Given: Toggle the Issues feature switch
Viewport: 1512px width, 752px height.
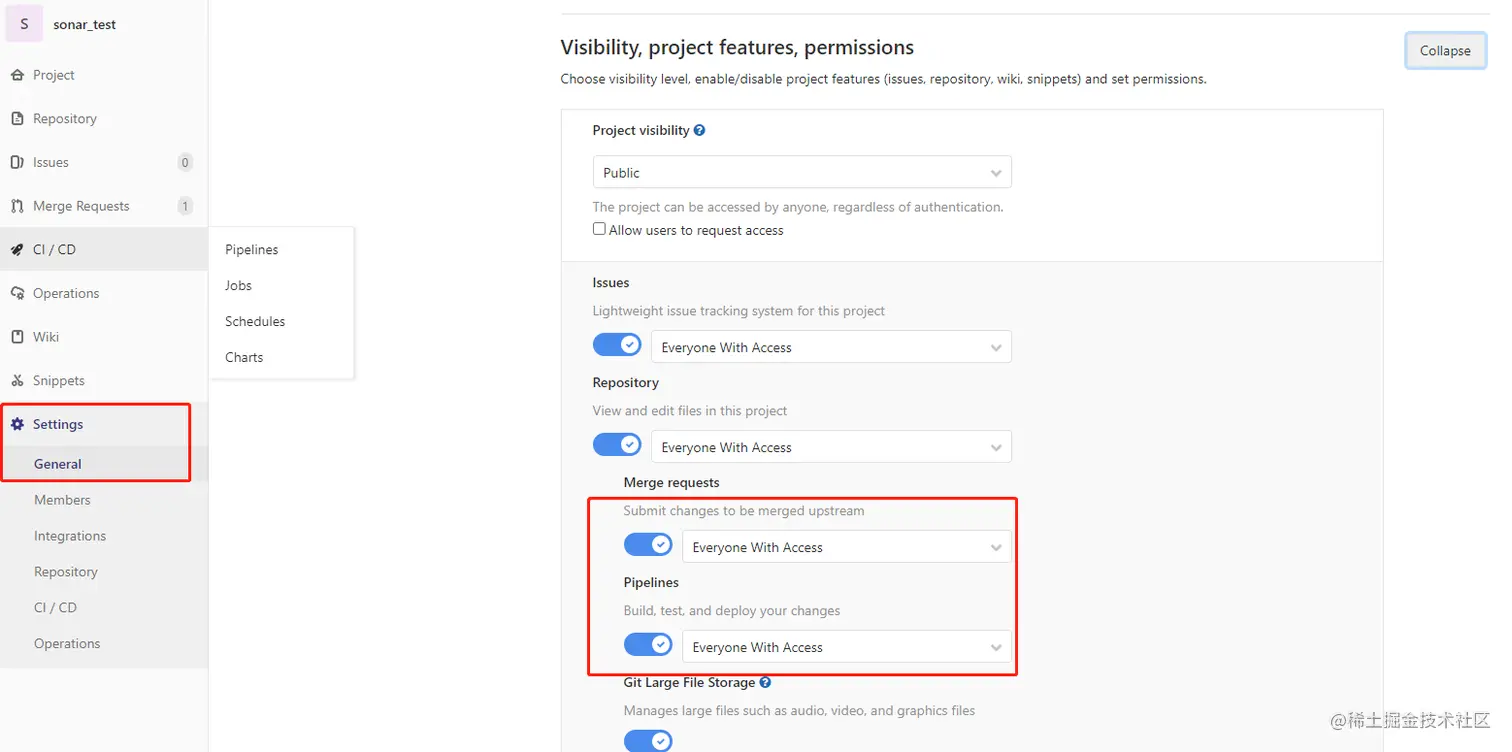Looking at the screenshot, I should click(x=617, y=345).
